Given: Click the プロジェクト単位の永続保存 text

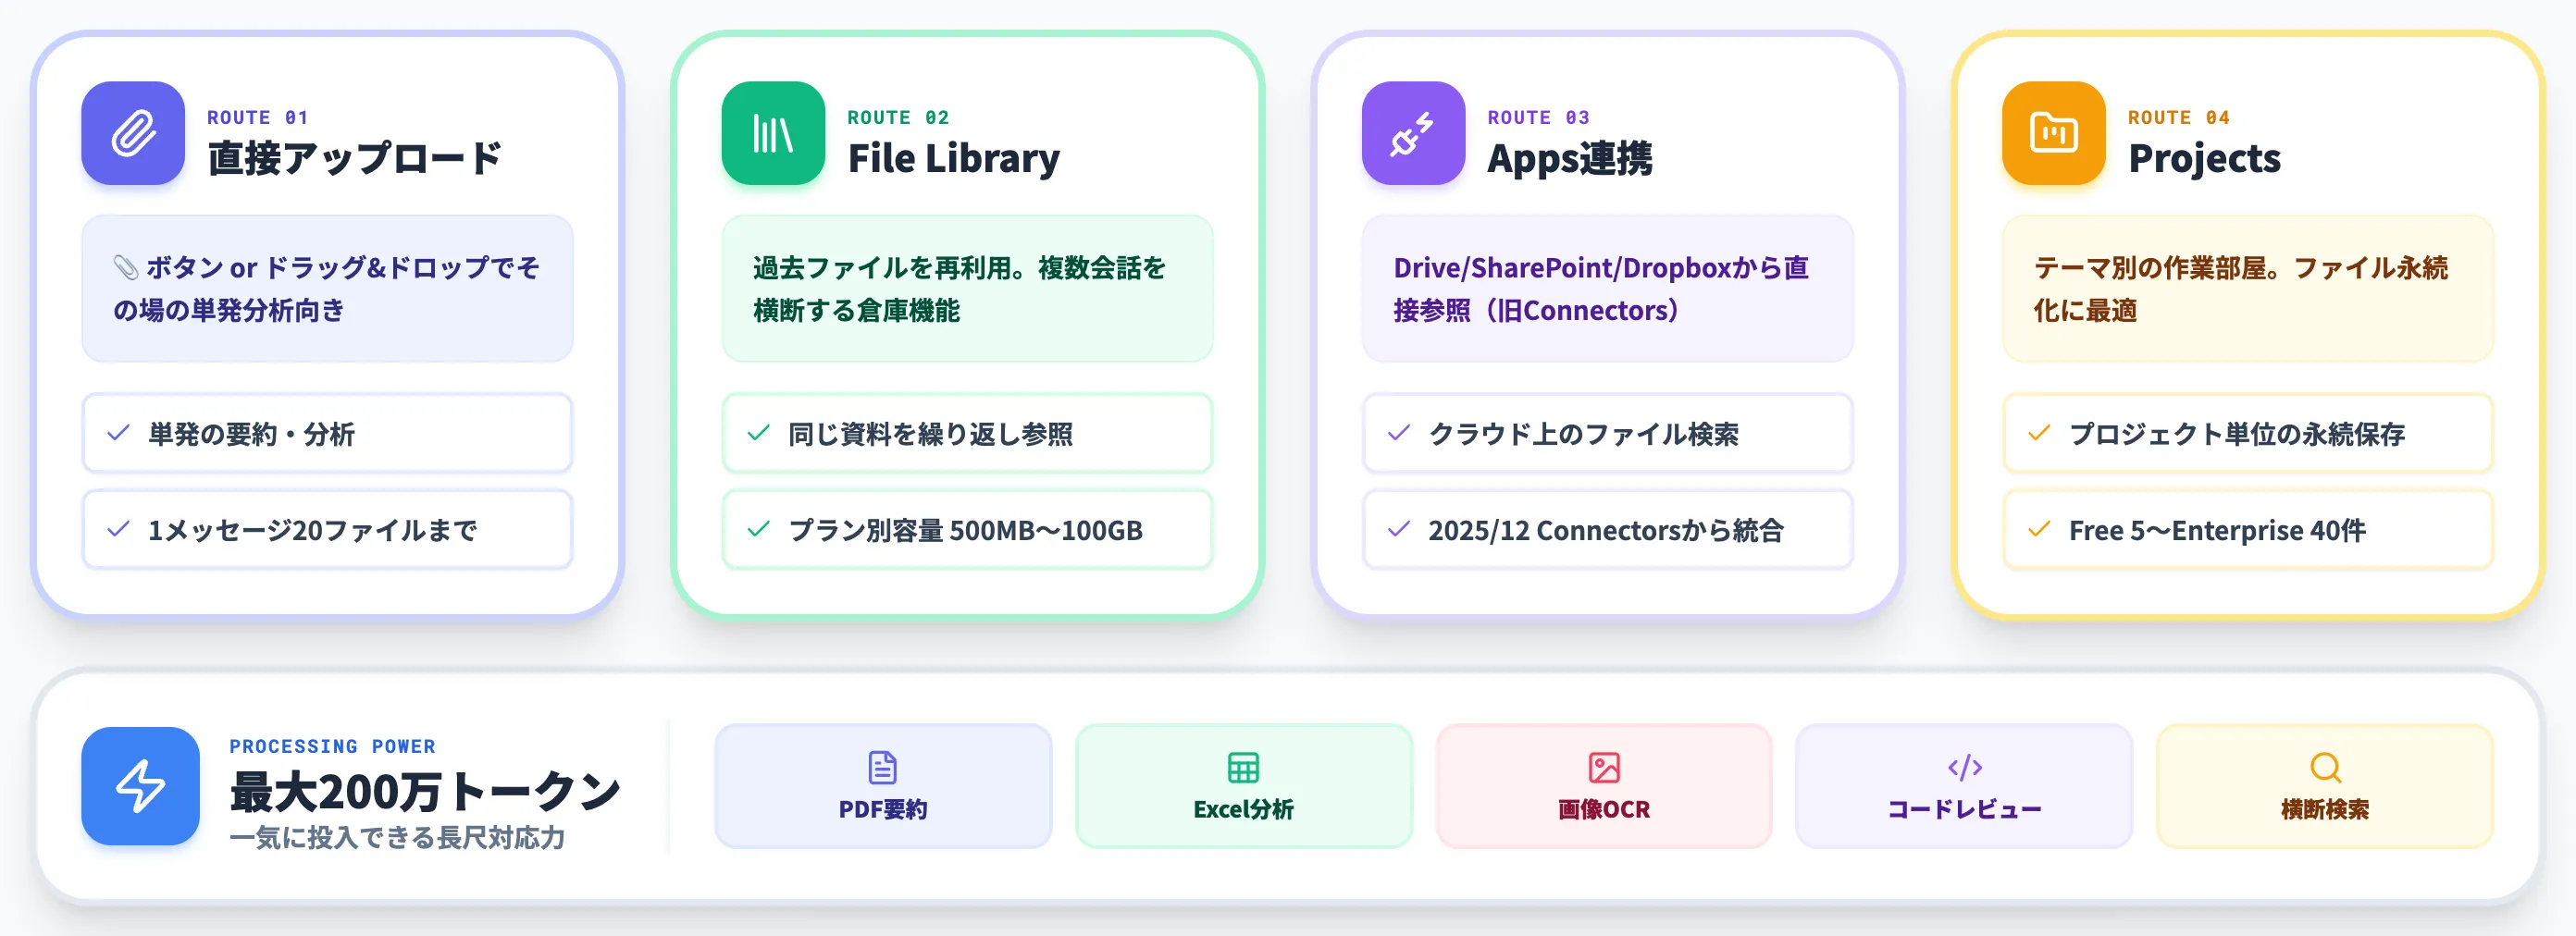Looking at the screenshot, I should point(2236,434).
